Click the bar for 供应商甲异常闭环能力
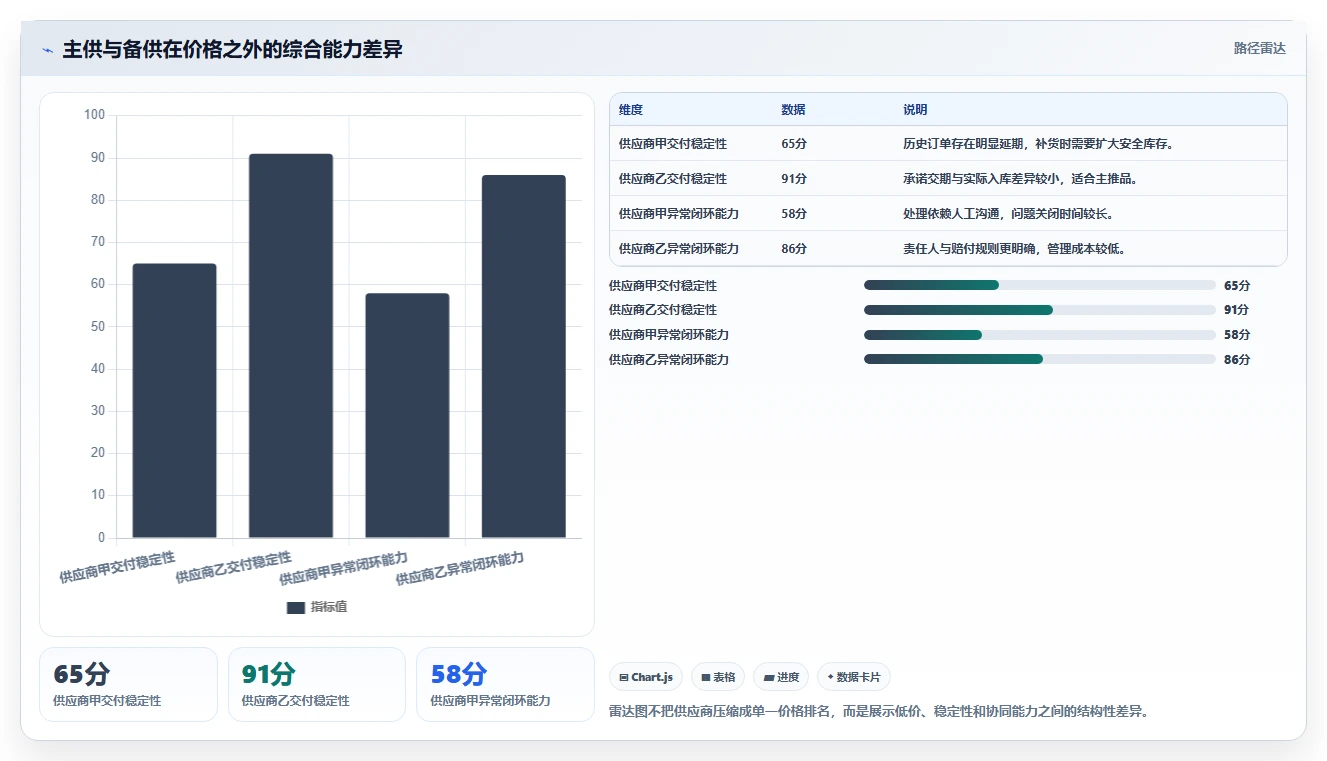This screenshot has width=1327, height=761. pos(407,416)
